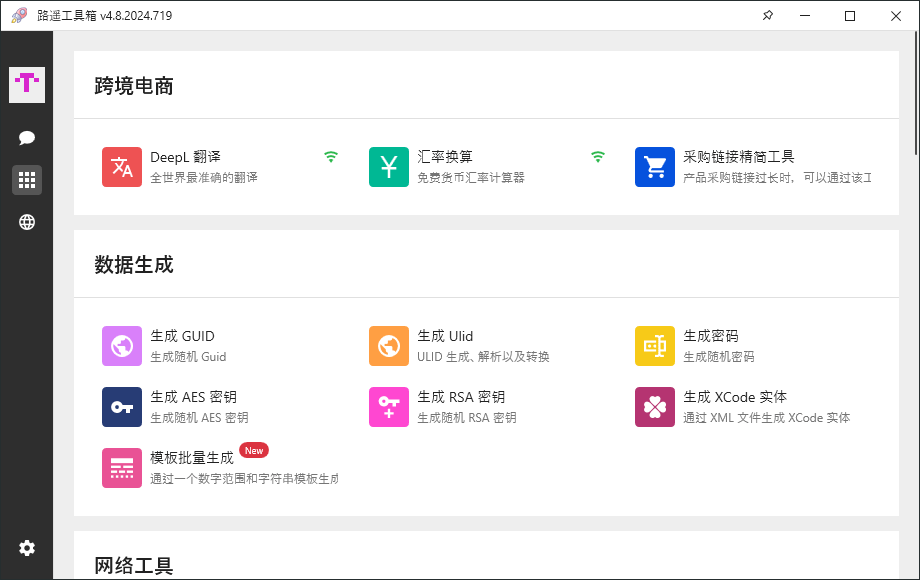
Task: Launch the 生成 GUID globe icon
Action: [122, 346]
